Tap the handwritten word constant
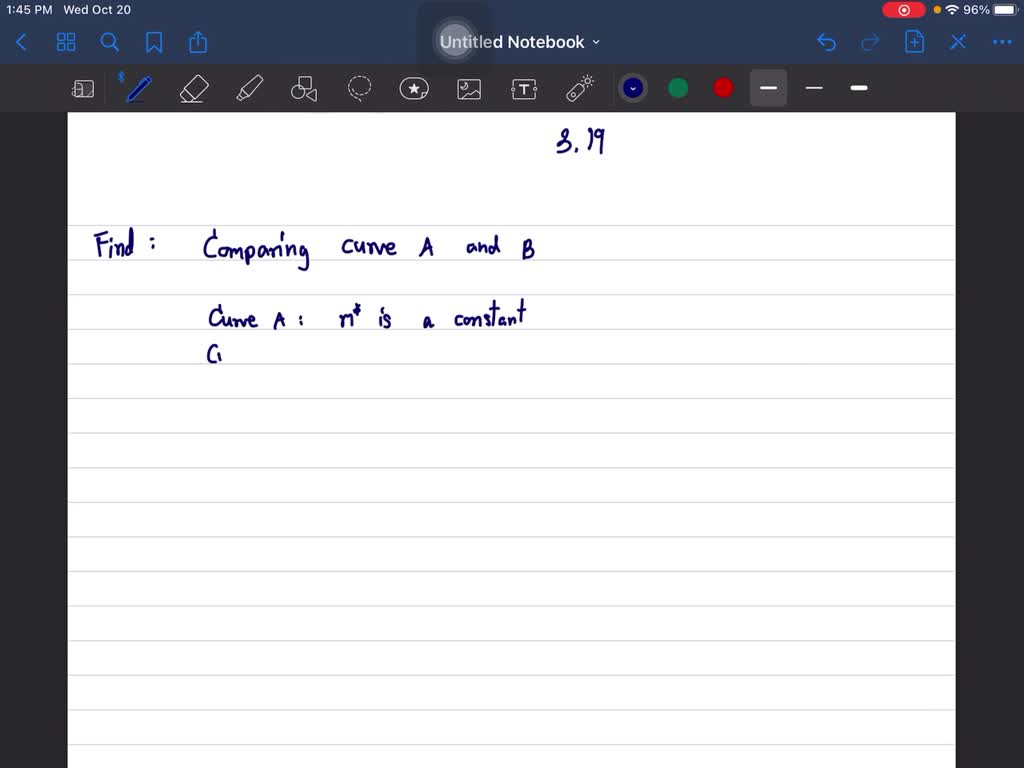This screenshot has height=768, width=1024. [x=490, y=315]
